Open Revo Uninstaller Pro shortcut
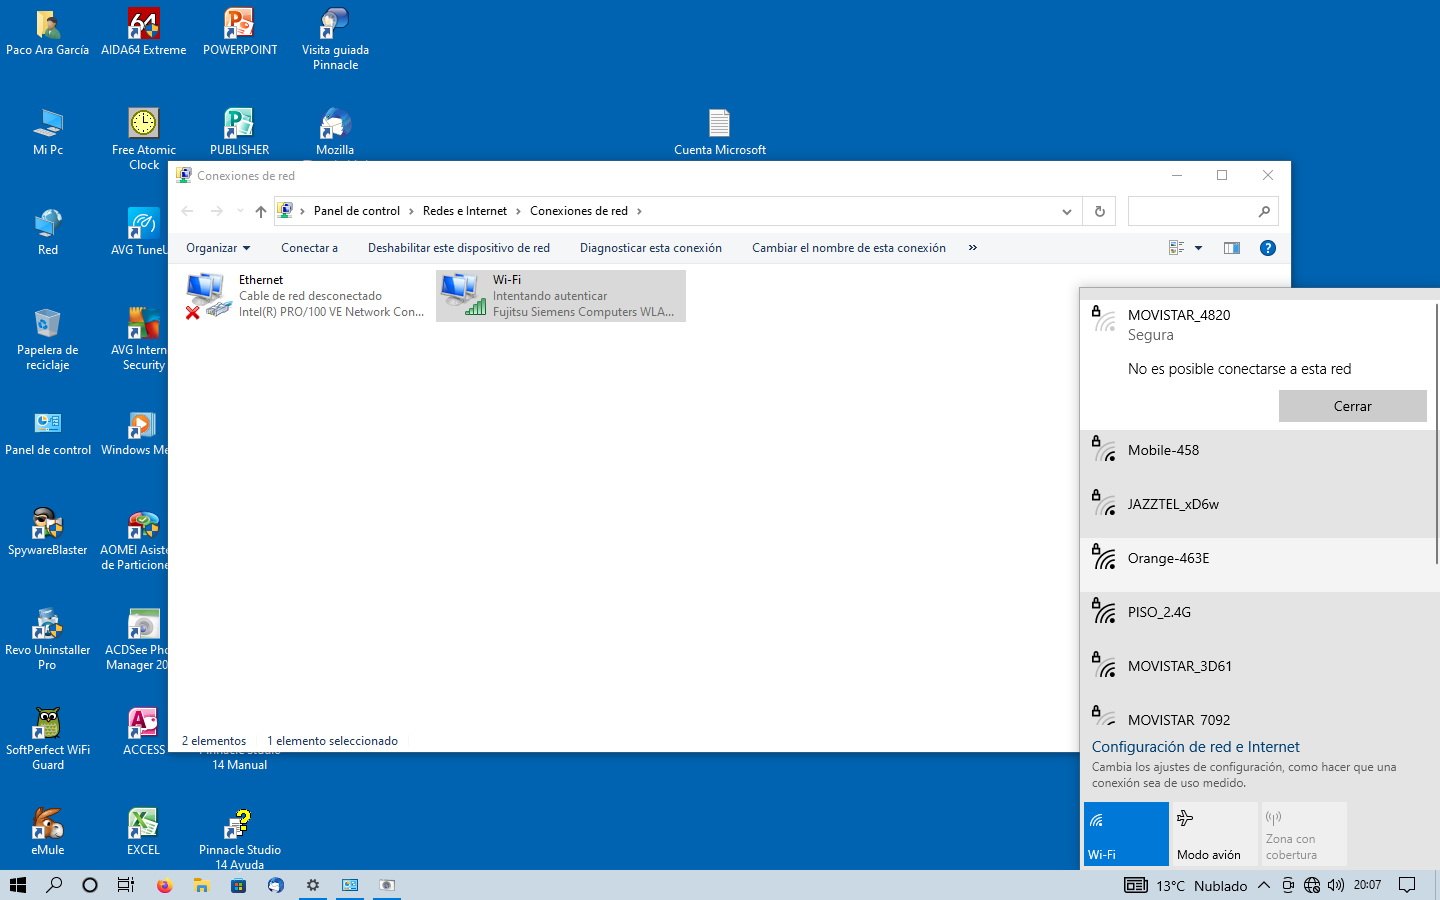The height and width of the screenshot is (900, 1440). tap(47, 640)
